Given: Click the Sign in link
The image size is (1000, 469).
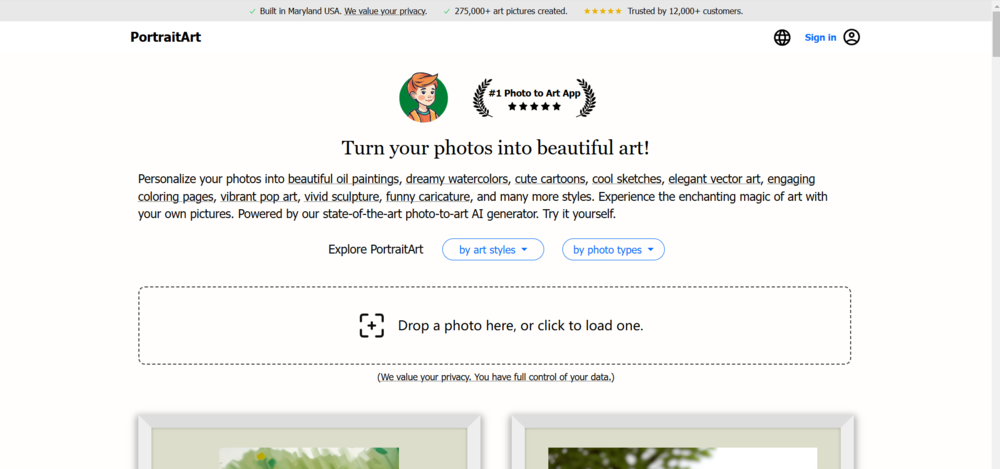Looking at the screenshot, I should click(x=820, y=38).
